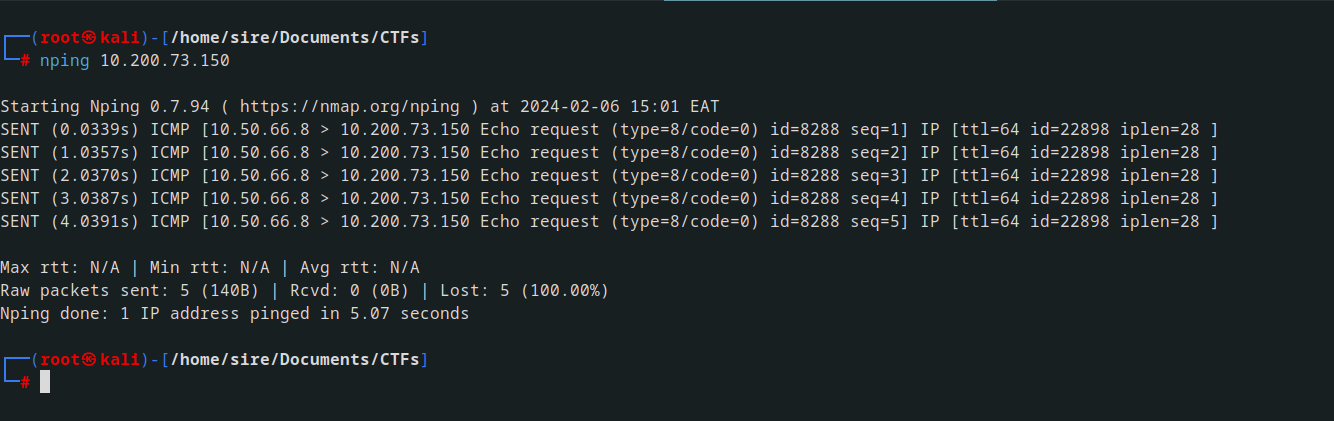The width and height of the screenshot is (1334, 421).
Task: Click the SENT line with seq=4
Action: click(609, 199)
